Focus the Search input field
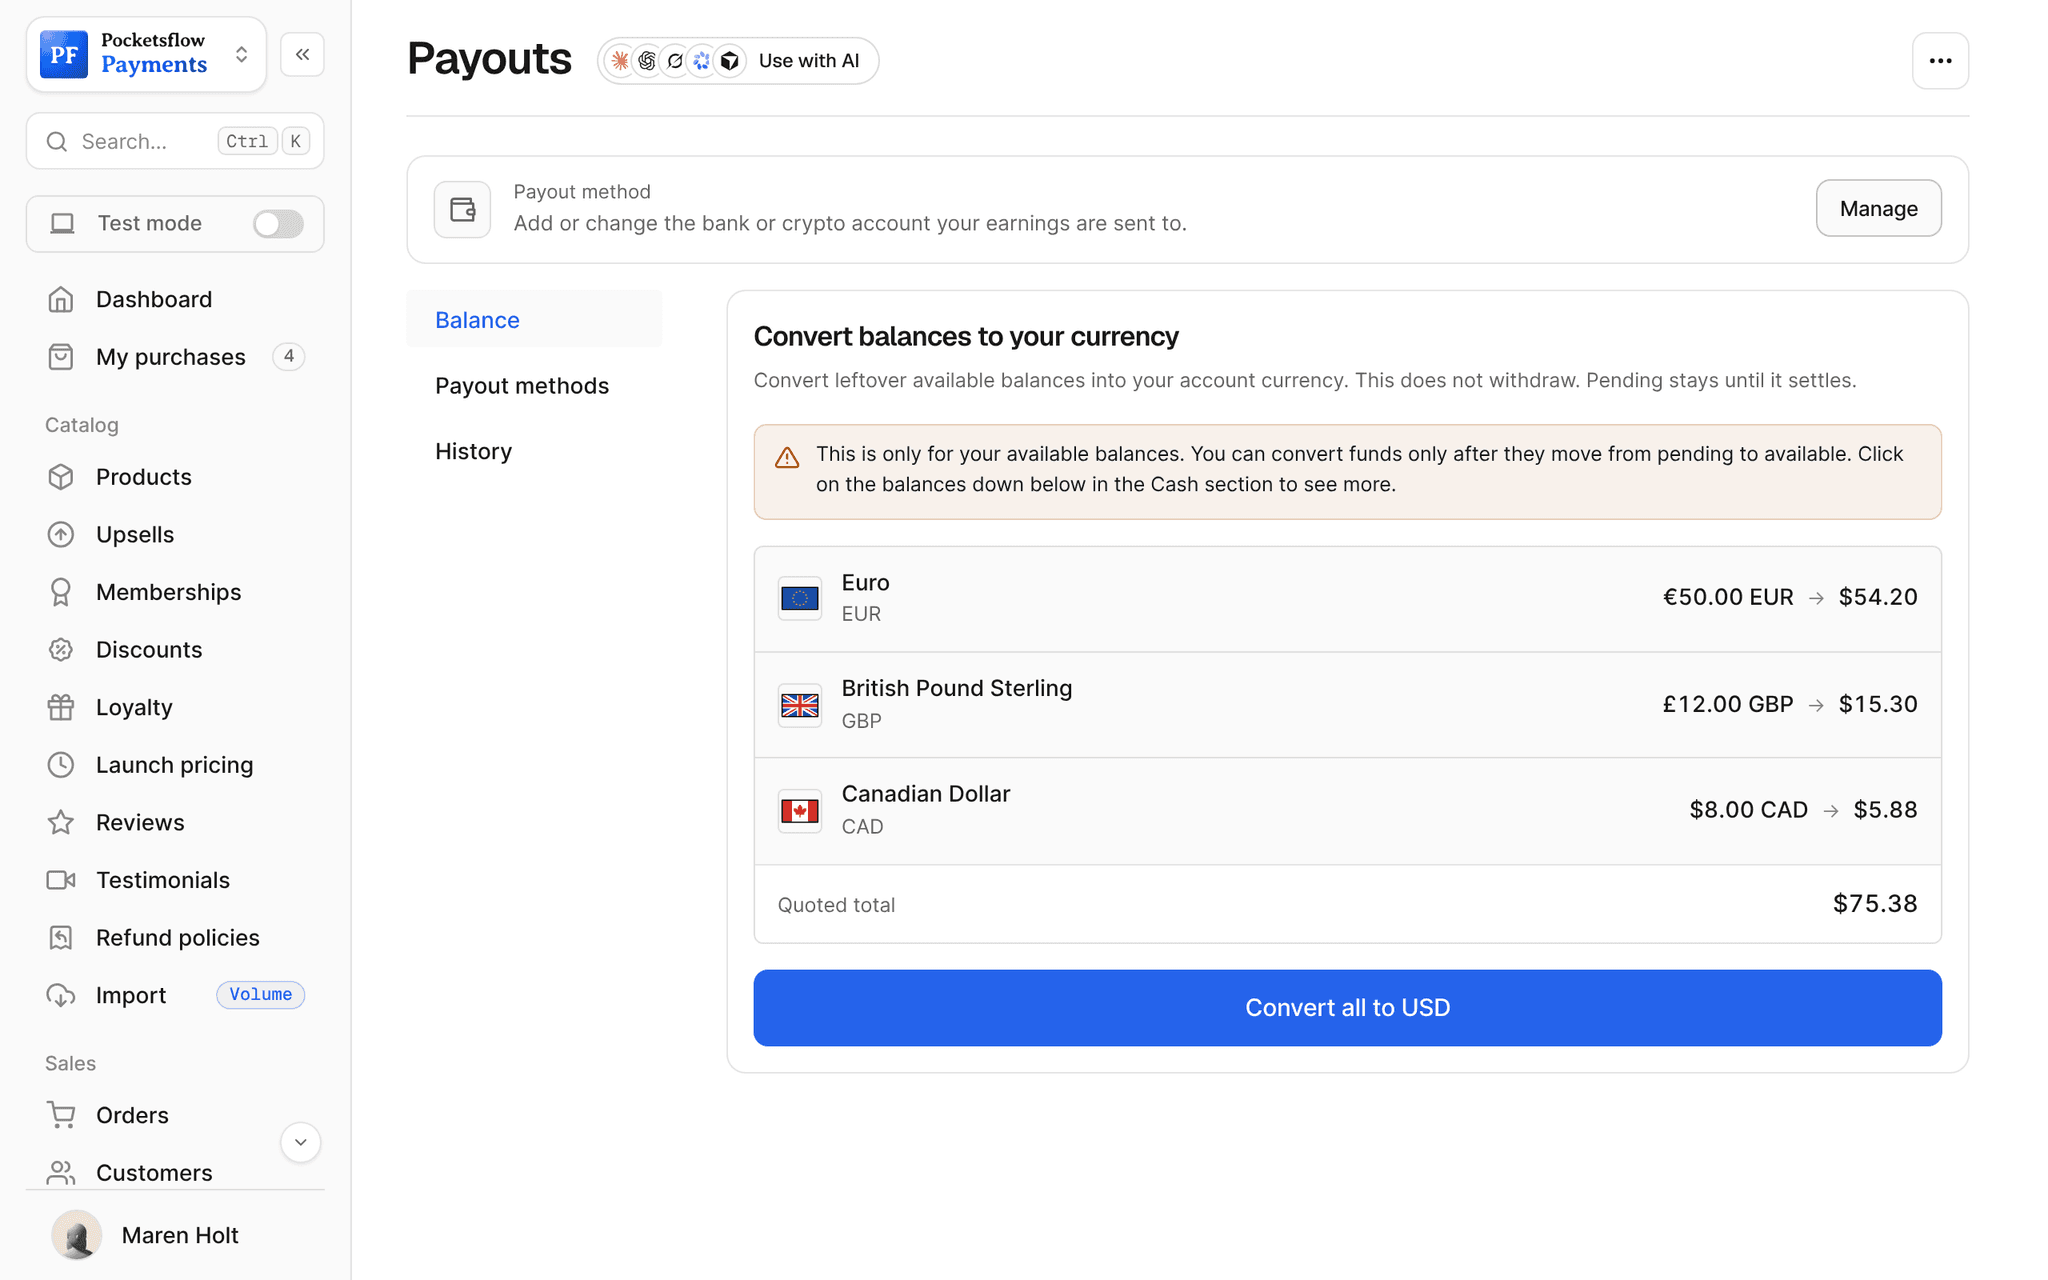The height and width of the screenshot is (1280, 2048). point(175,141)
